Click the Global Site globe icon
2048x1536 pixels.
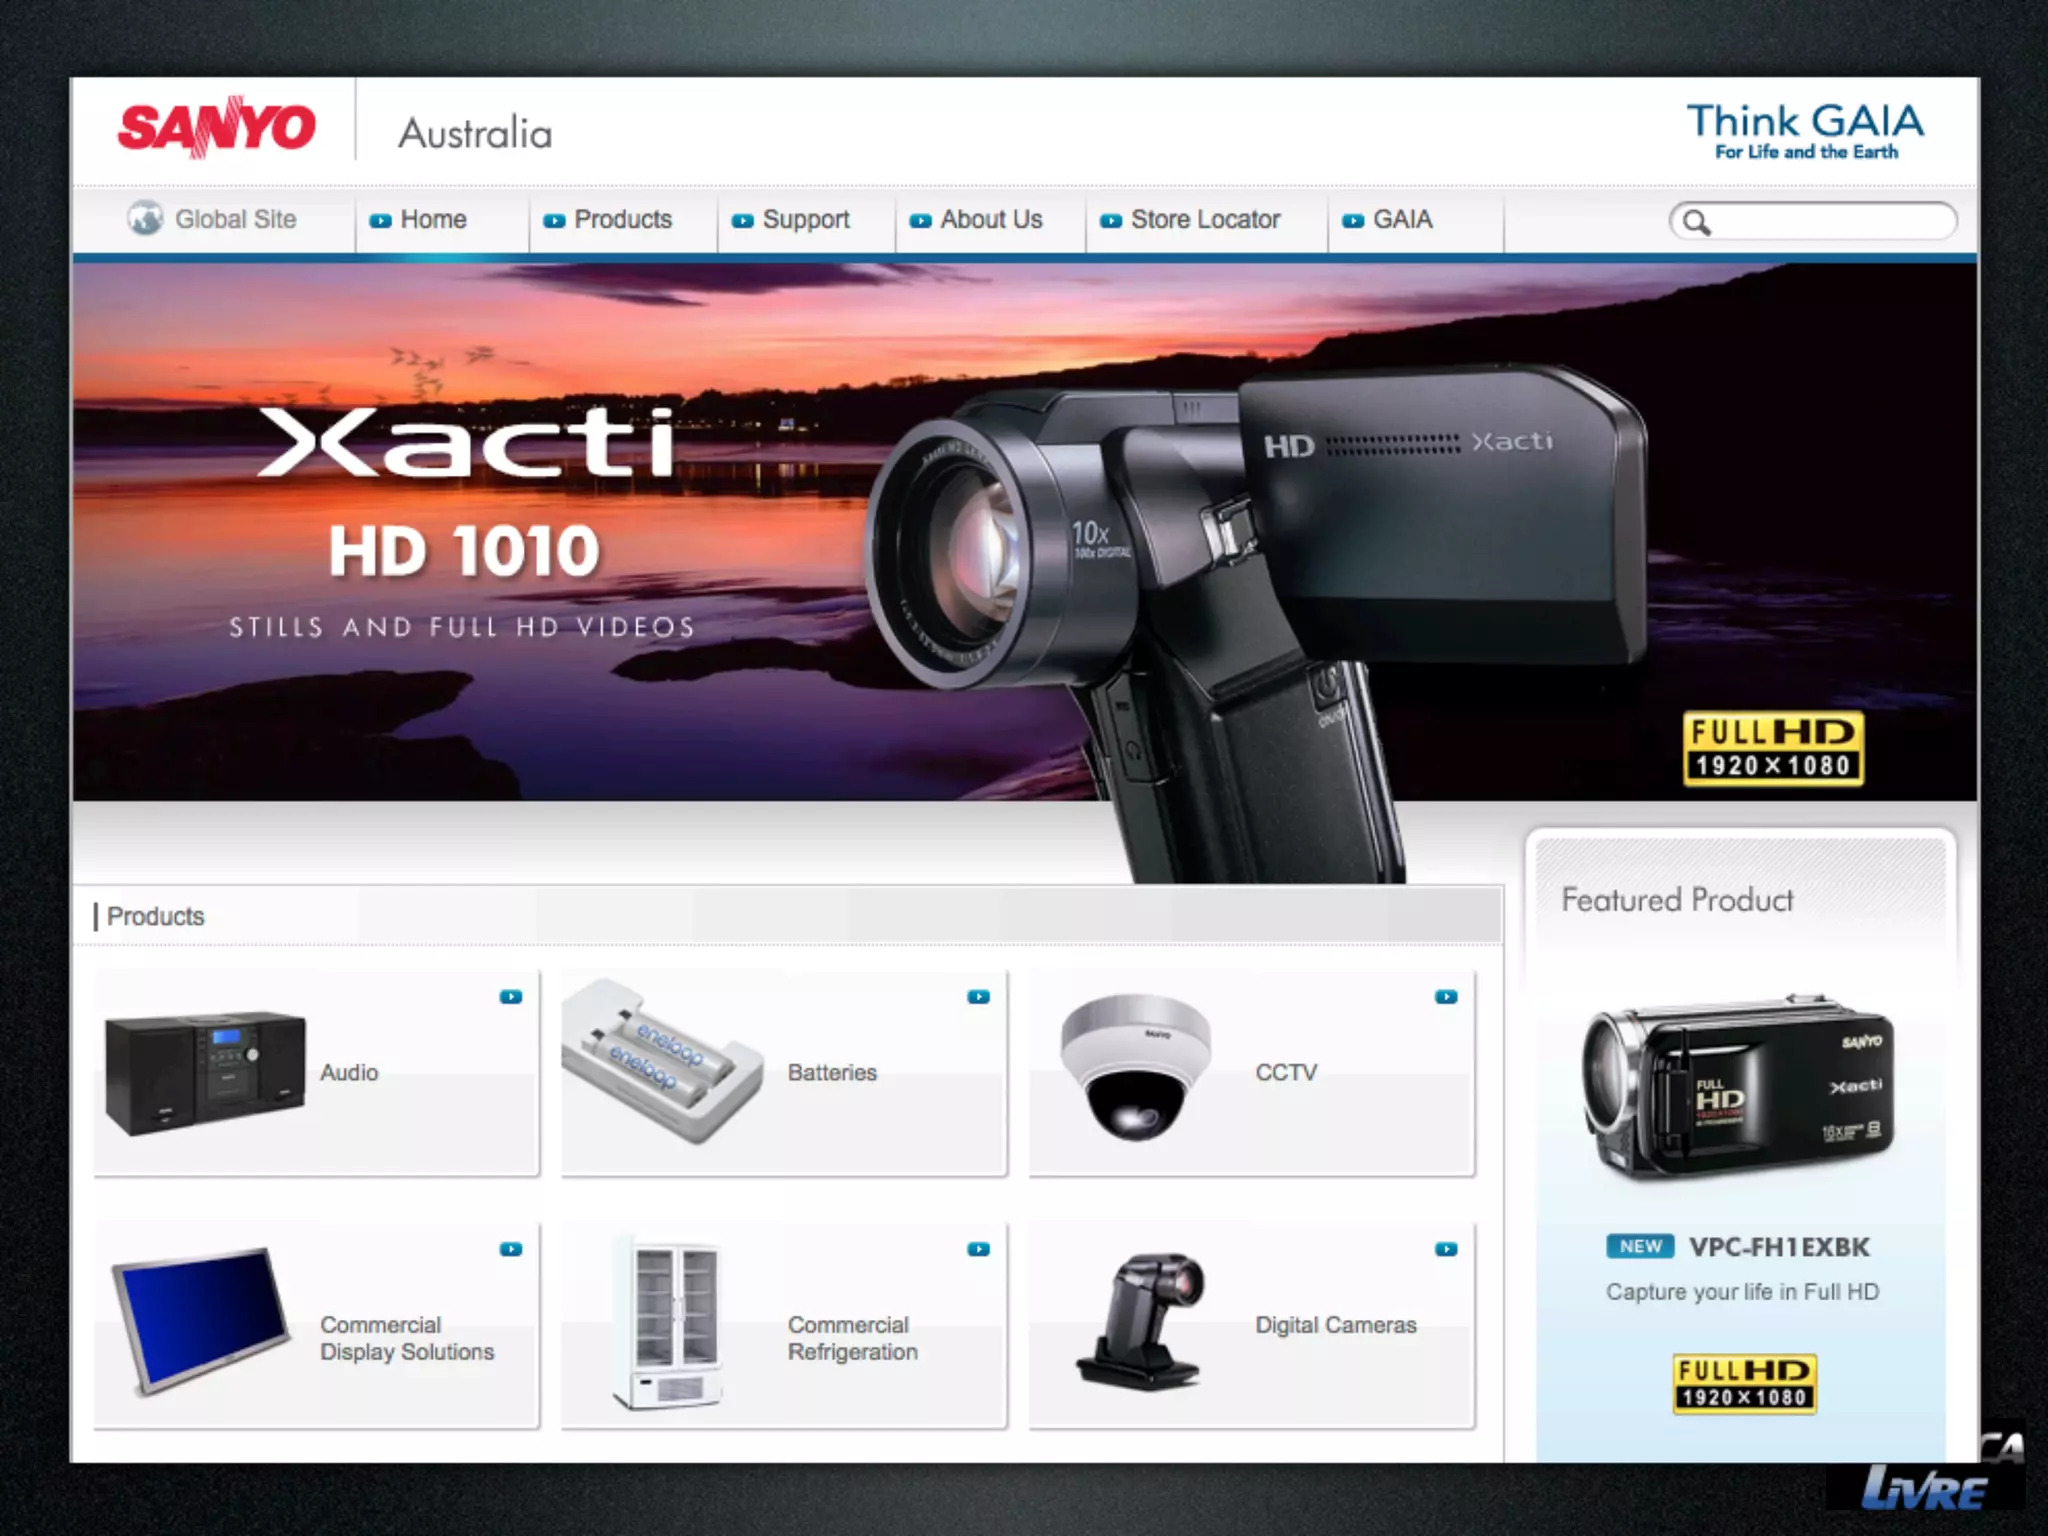pos(145,218)
